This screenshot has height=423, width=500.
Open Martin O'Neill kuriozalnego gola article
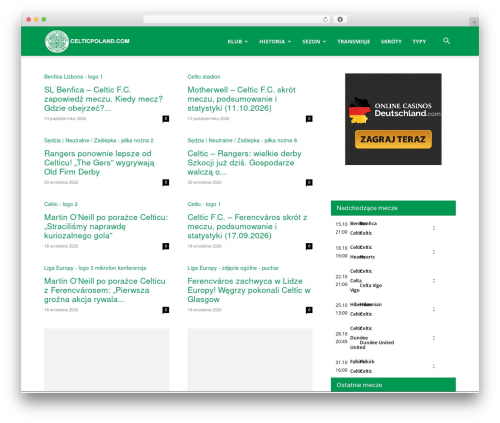click(106, 226)
